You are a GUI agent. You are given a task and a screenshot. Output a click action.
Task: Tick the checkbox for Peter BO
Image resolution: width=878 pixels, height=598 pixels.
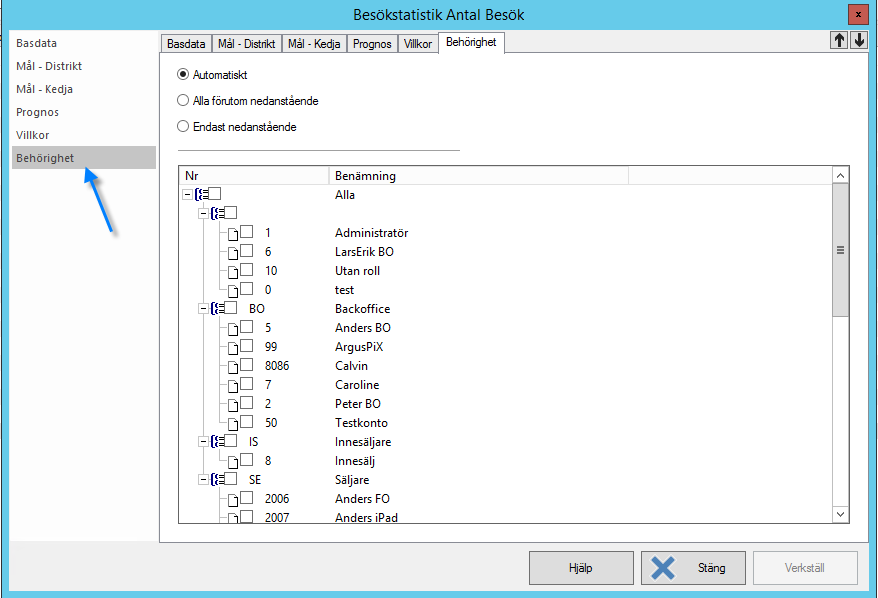(246, 403)
